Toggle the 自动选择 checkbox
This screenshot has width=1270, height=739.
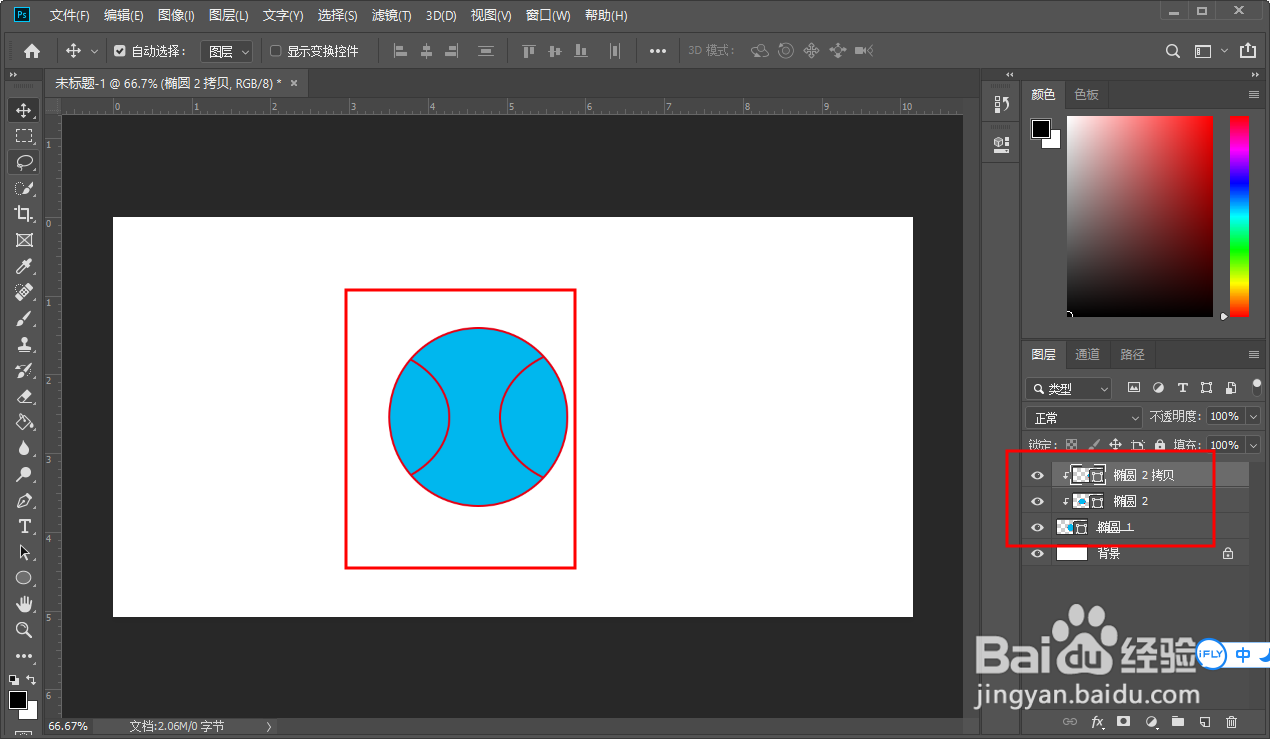point(120,51)
